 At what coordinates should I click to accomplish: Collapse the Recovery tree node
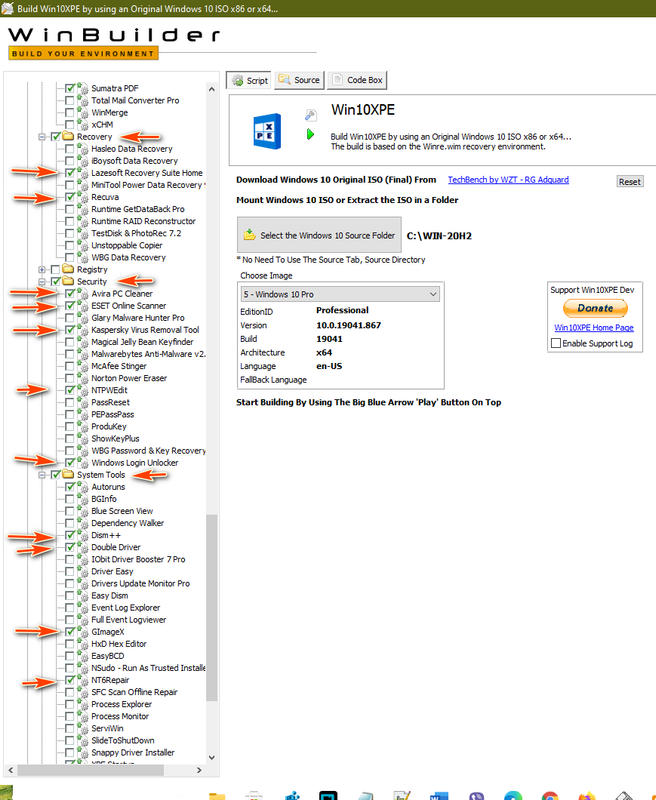pos(42,137)
